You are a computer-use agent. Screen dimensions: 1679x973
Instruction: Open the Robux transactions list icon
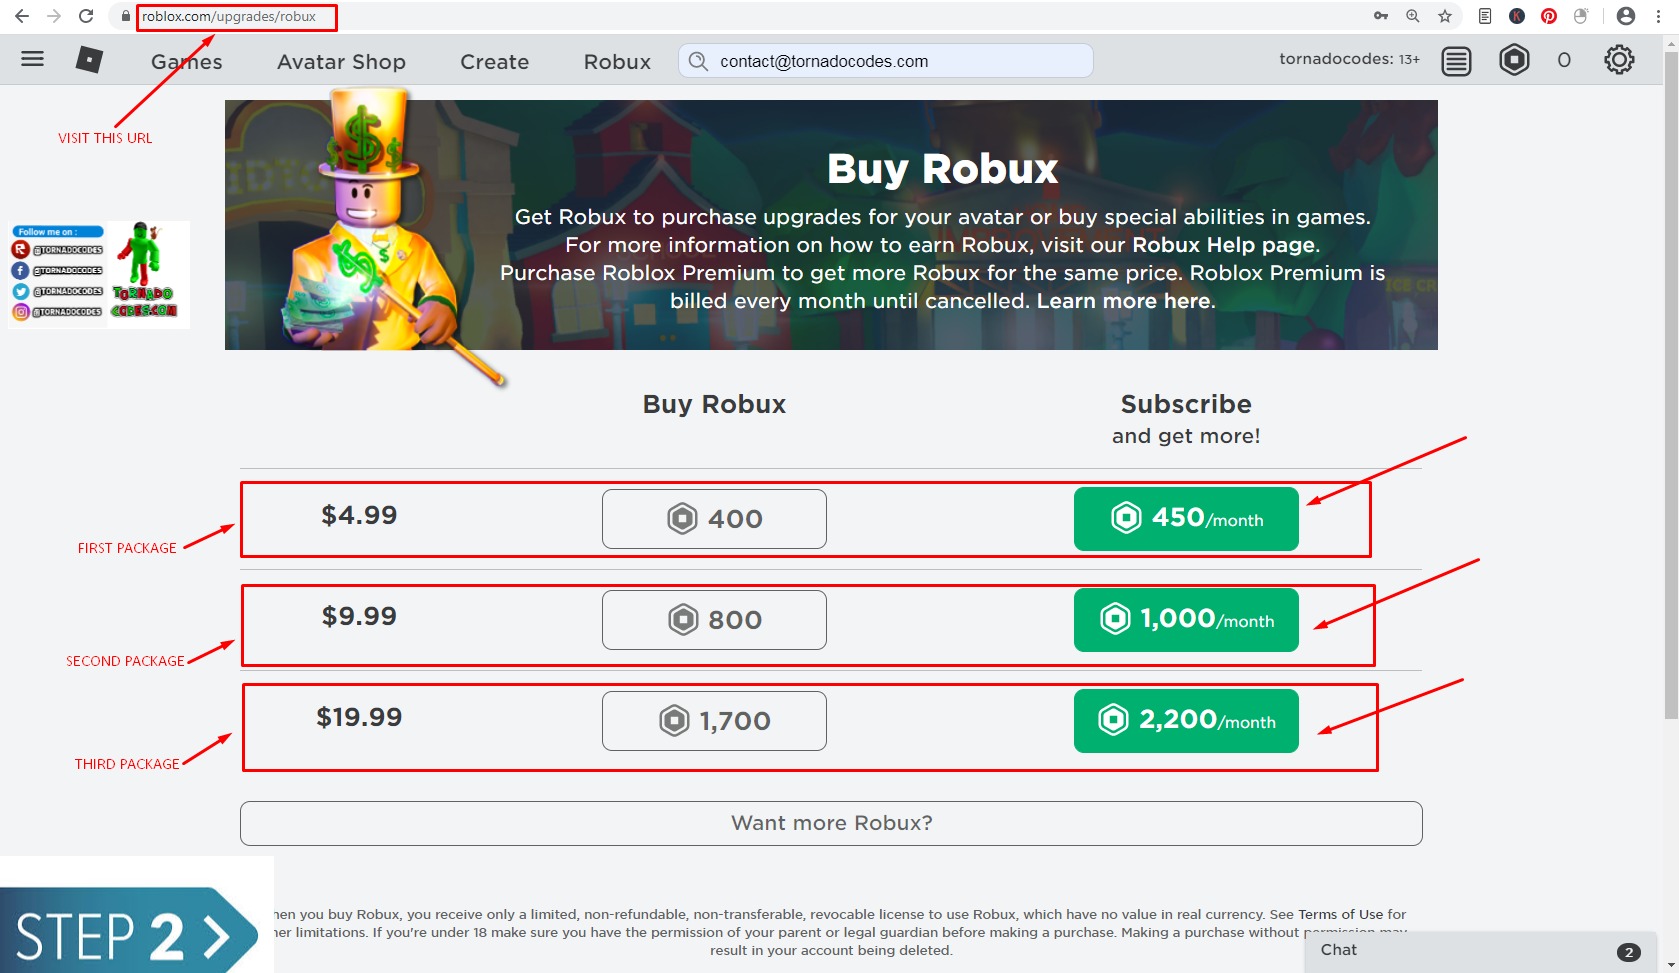tap(1456, 60)
